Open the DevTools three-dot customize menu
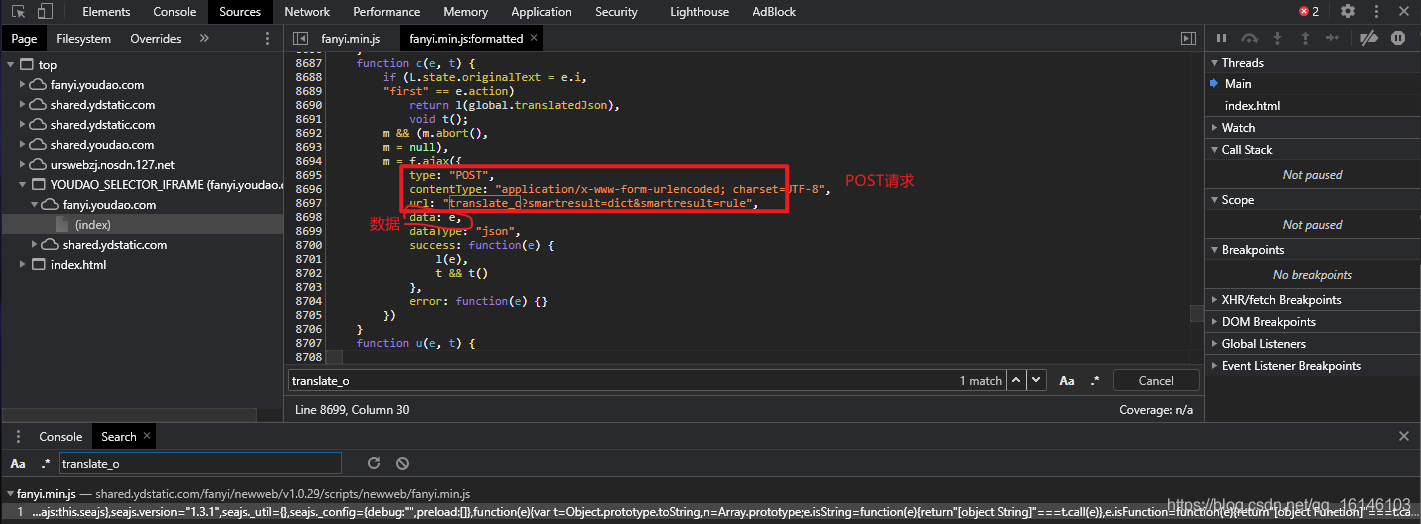Viewport: 1421px width, 524px height. tap(1377, 11)
